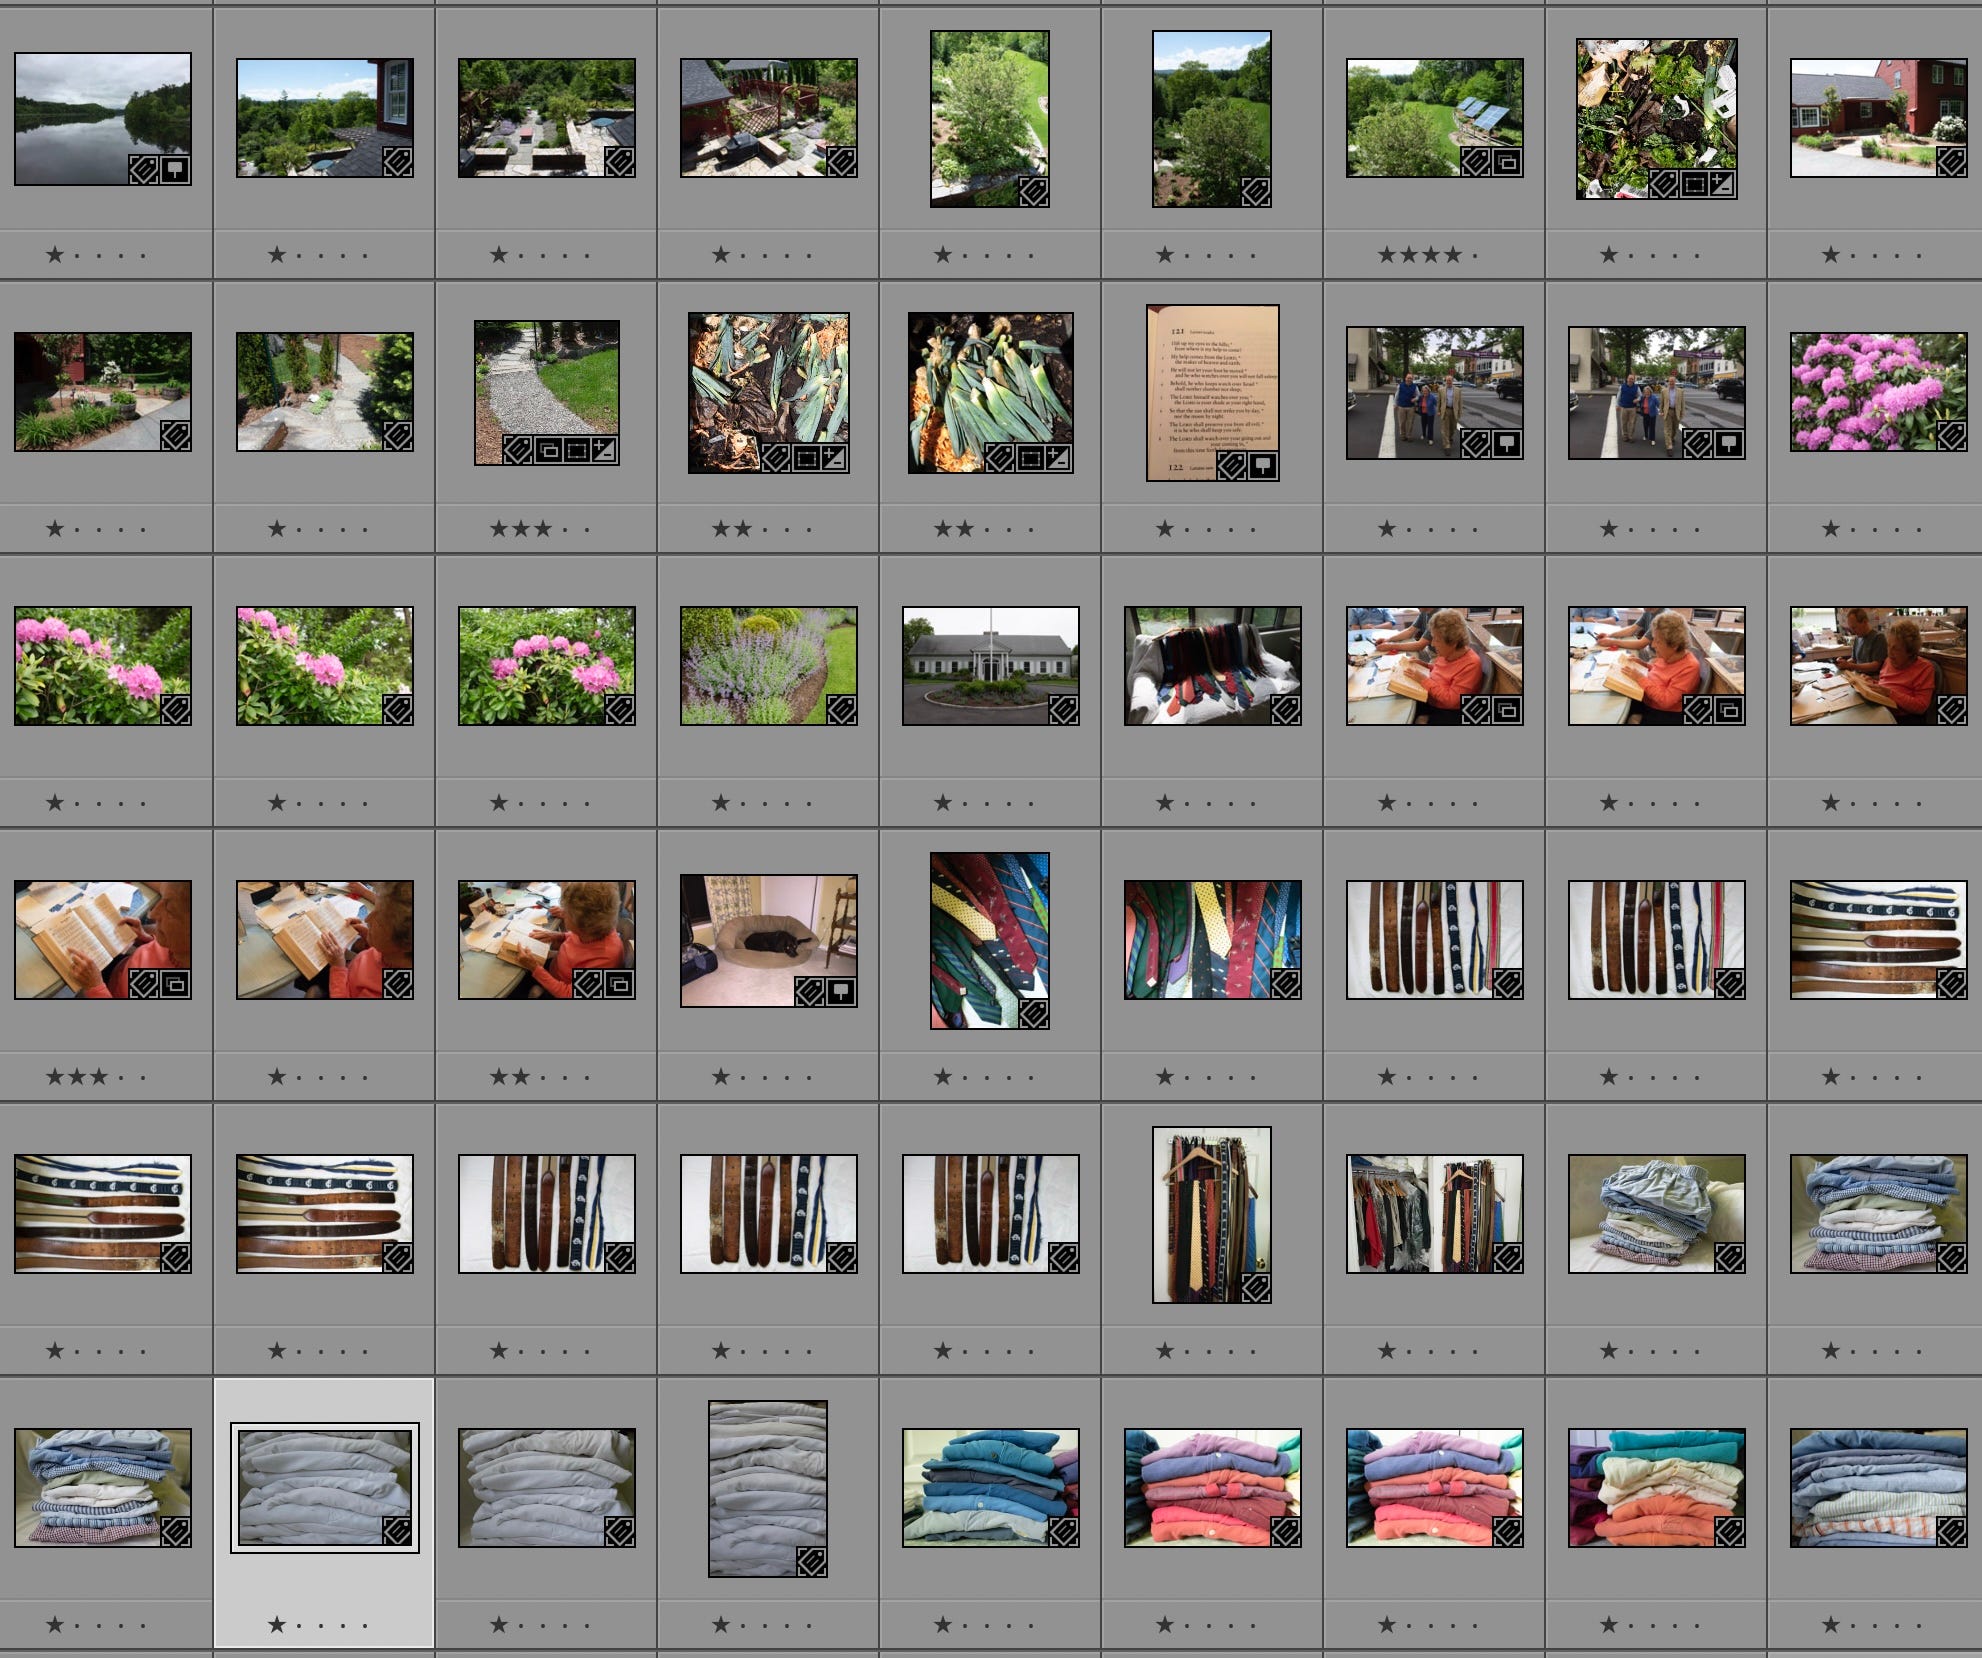Viewport: 1982px width, 1658px height.
Task: Give the lake reflection photo two stars
Action: pos(77,255)
